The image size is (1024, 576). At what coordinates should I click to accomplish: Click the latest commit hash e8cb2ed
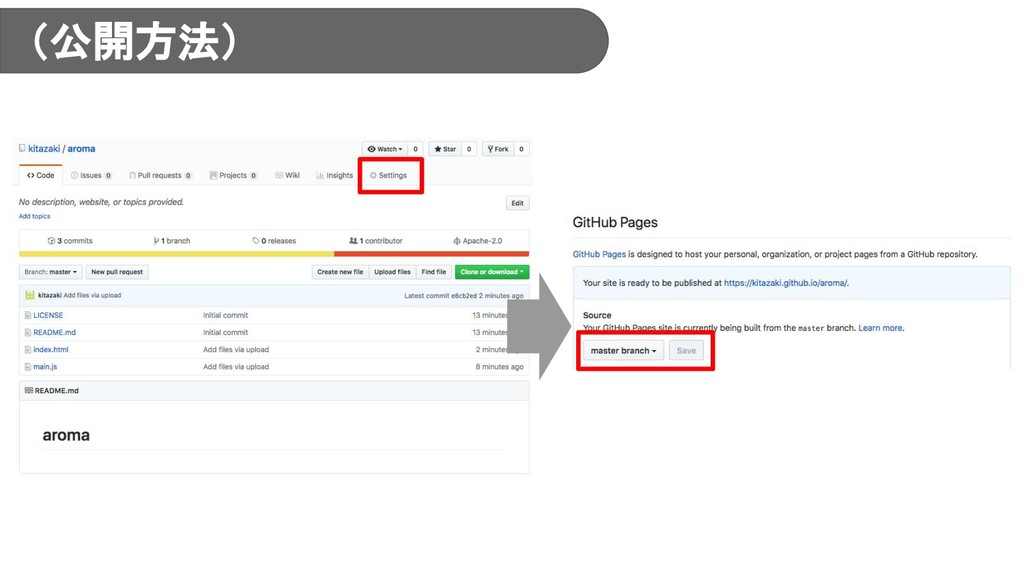(x=464, y=296)
